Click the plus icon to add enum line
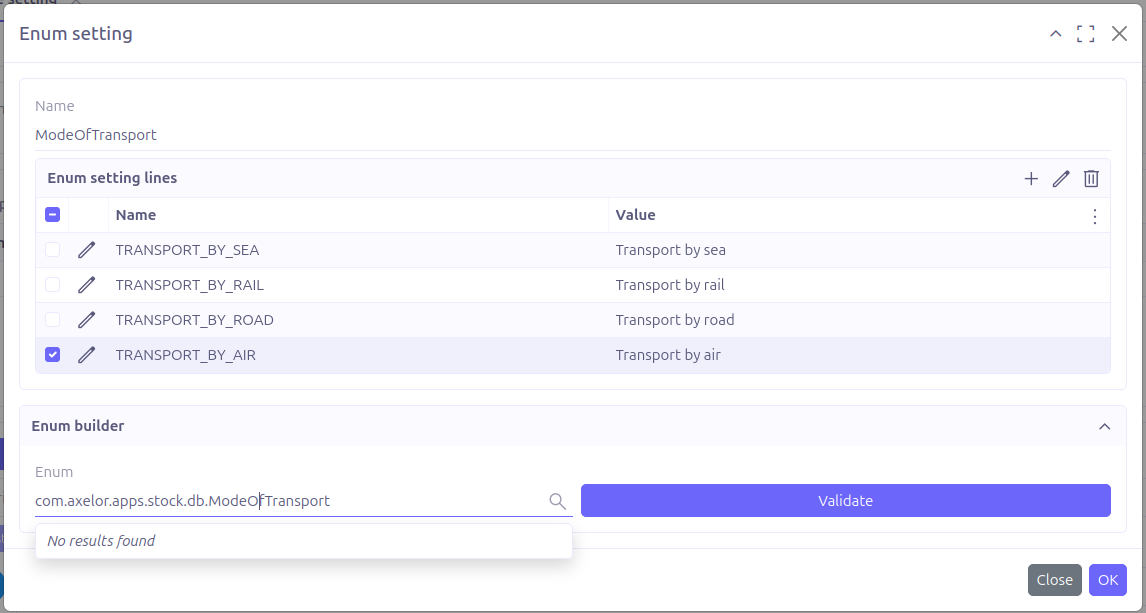The height and width of the screenshot is (613, 1146). (1031, 179)
